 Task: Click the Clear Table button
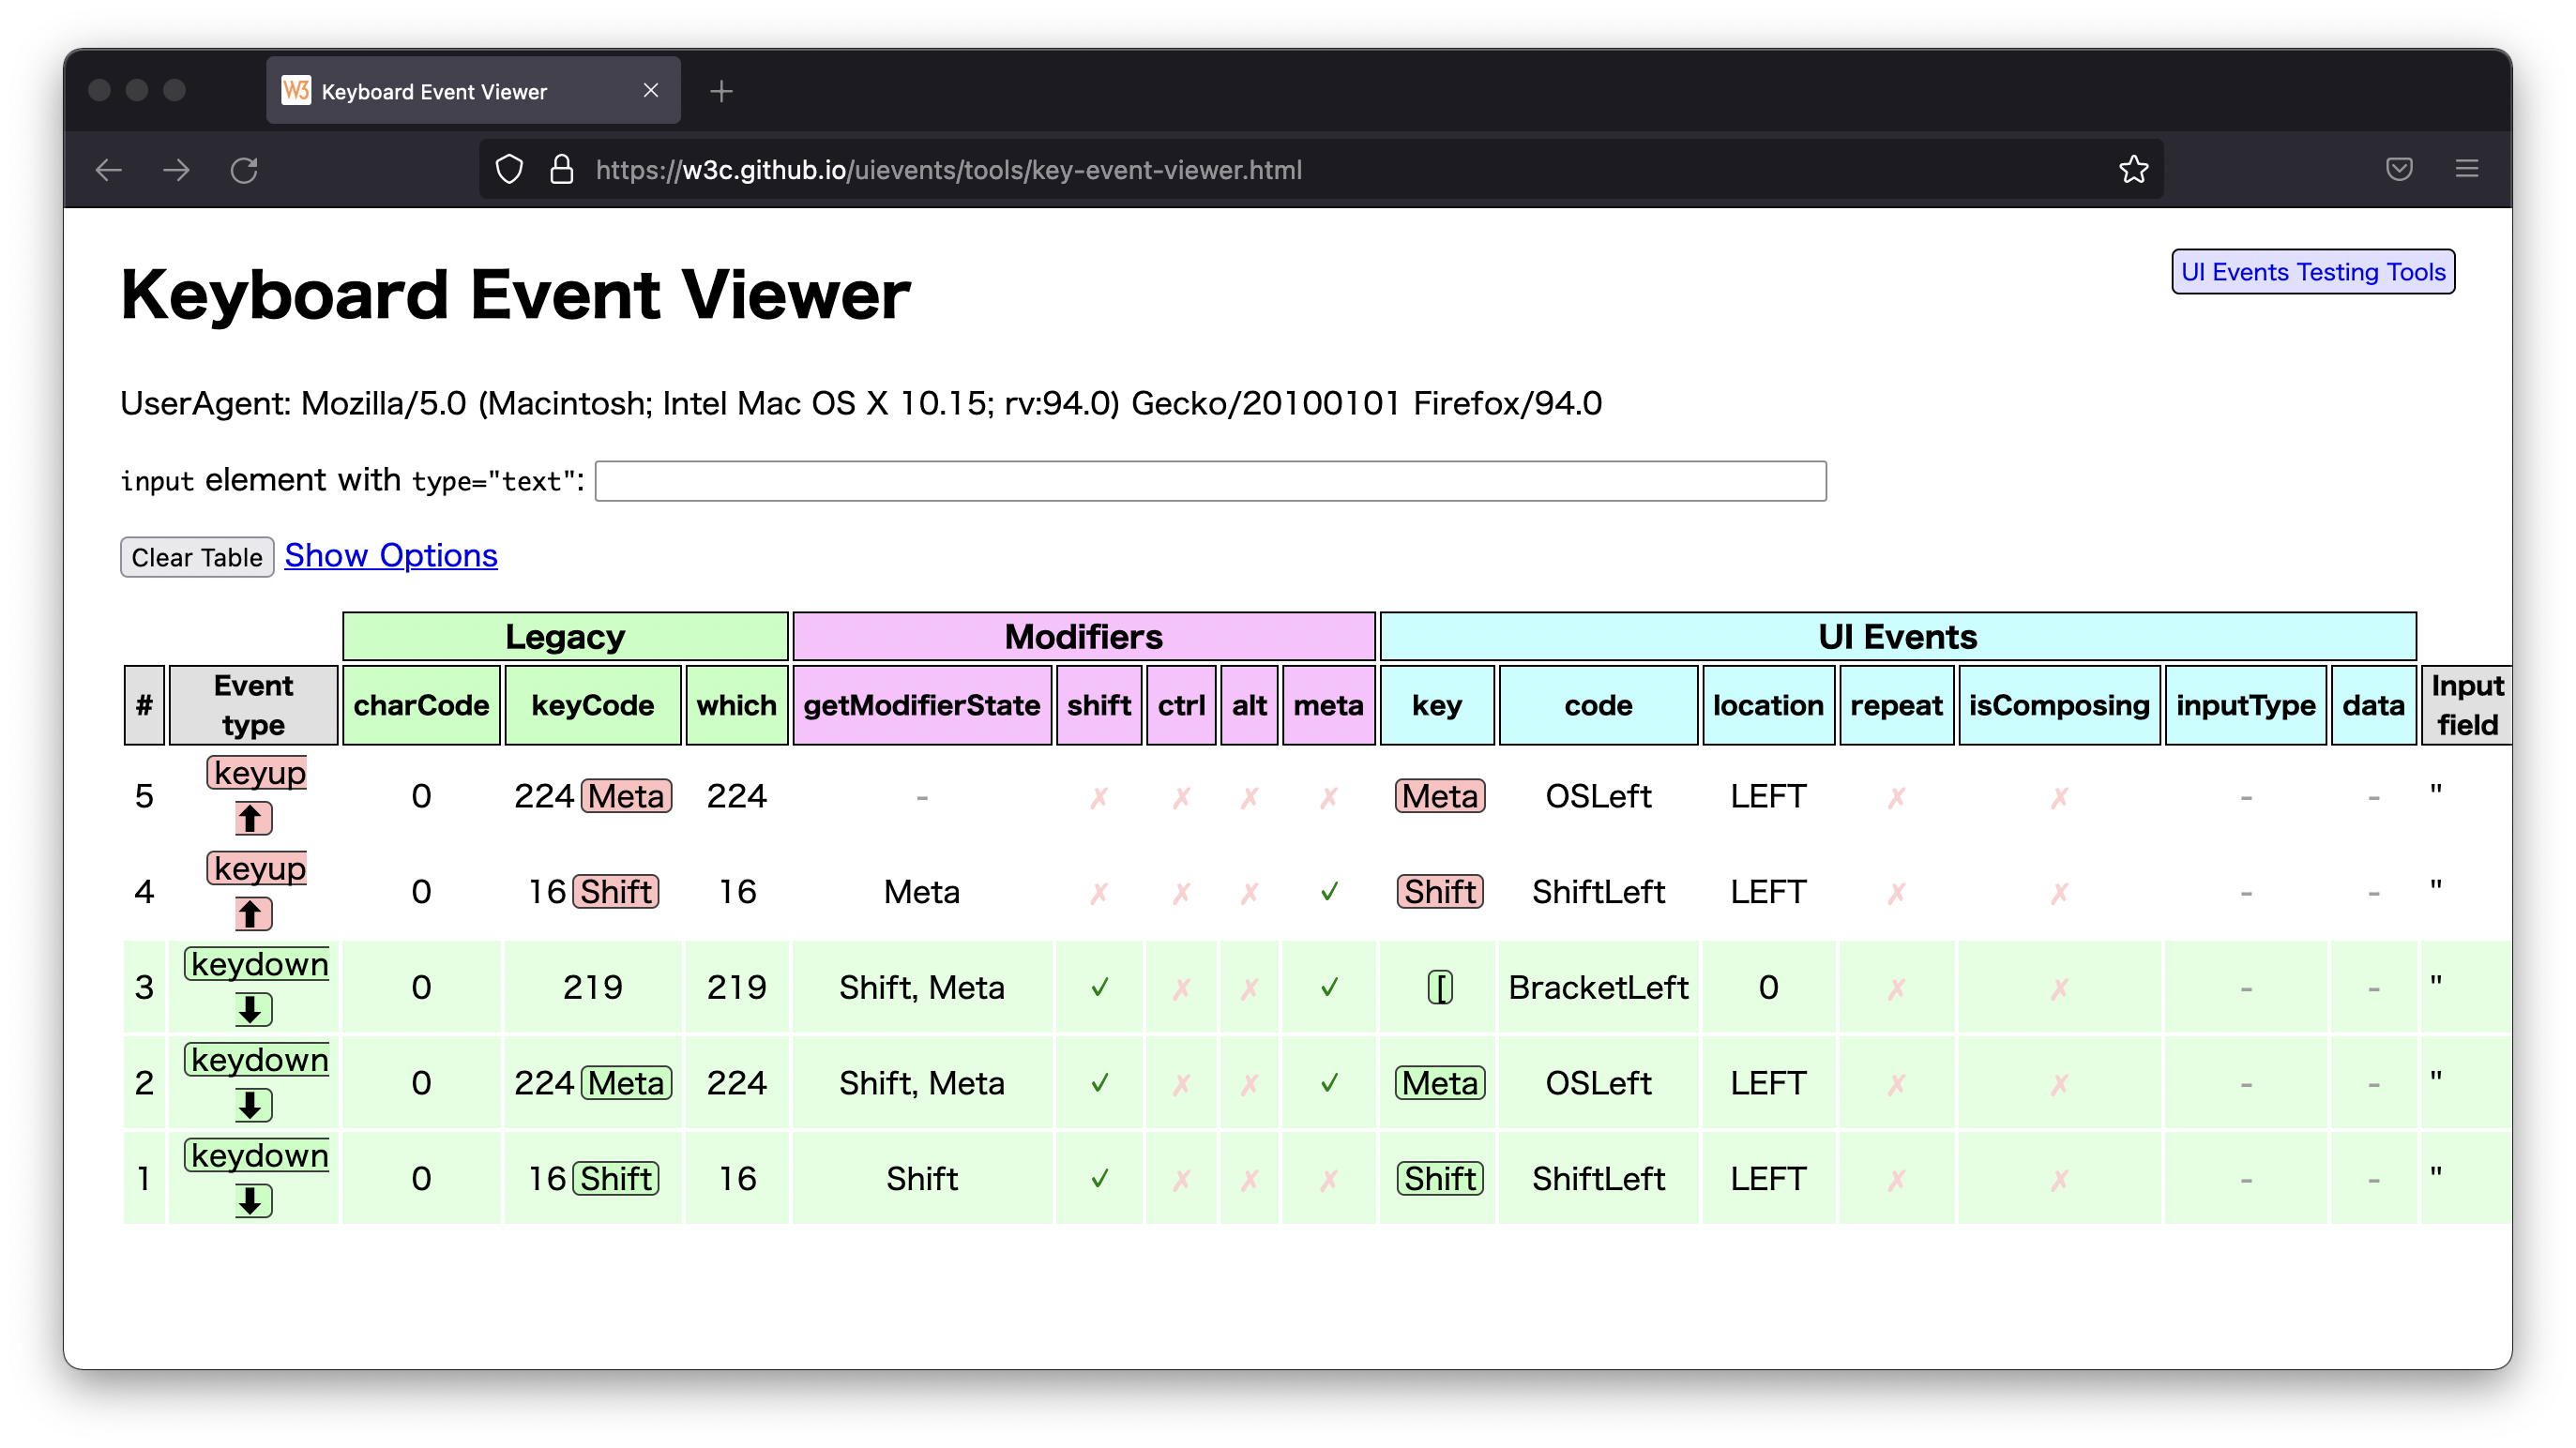pos(197,557)
